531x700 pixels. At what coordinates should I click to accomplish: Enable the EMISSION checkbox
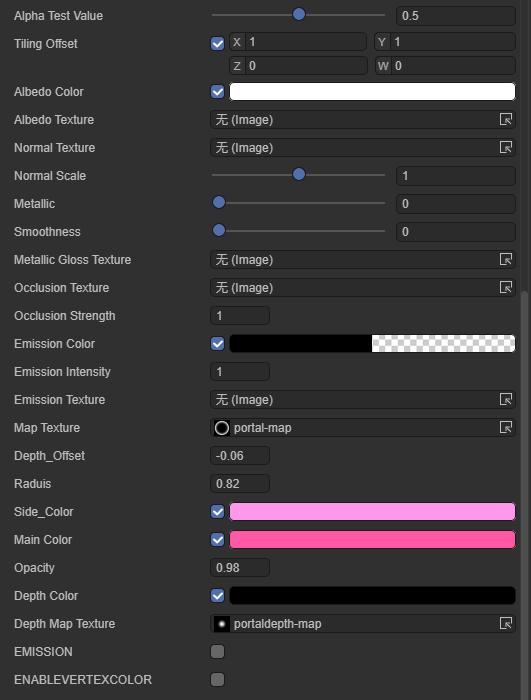click(x=217, y=652)
